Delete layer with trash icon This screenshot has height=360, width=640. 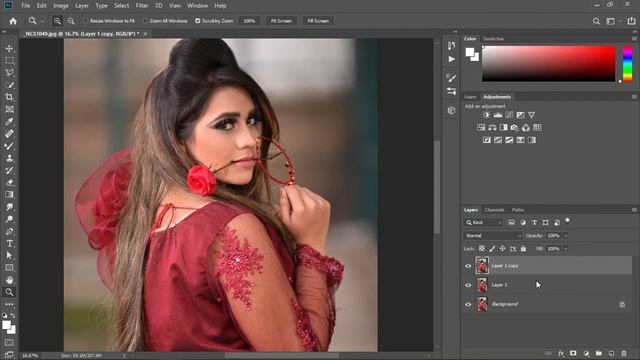[x=624, y=353]
